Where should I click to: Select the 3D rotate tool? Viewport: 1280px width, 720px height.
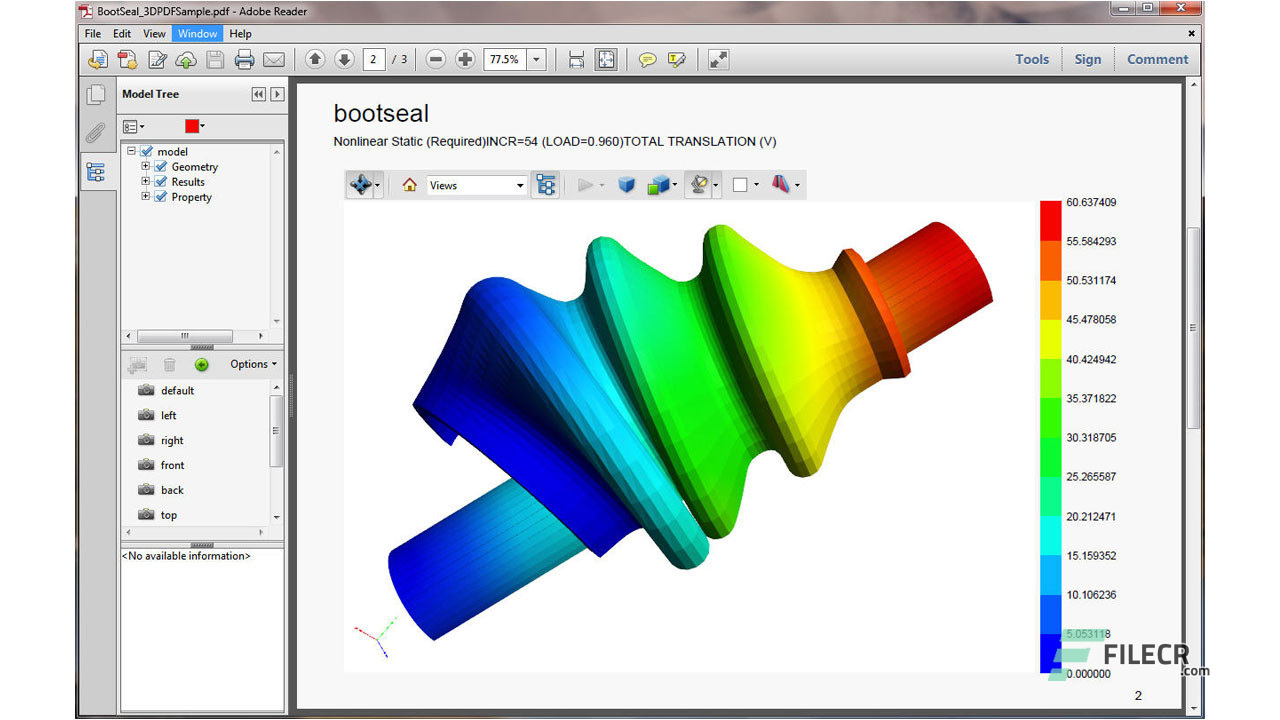coord(361,185)
